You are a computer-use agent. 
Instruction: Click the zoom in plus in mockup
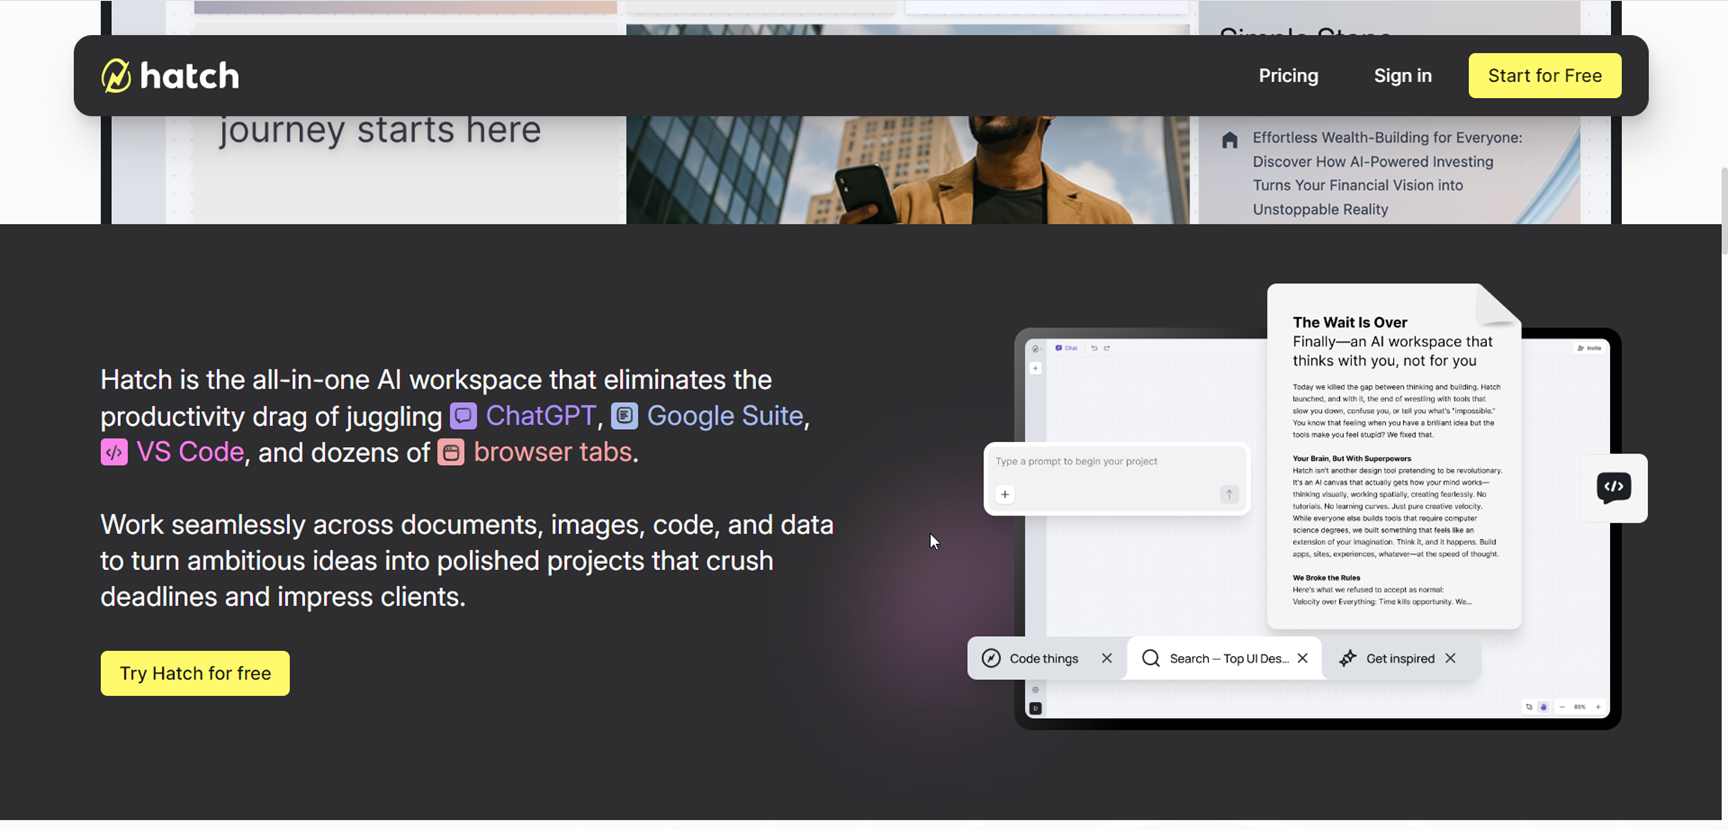(1598, 707)
